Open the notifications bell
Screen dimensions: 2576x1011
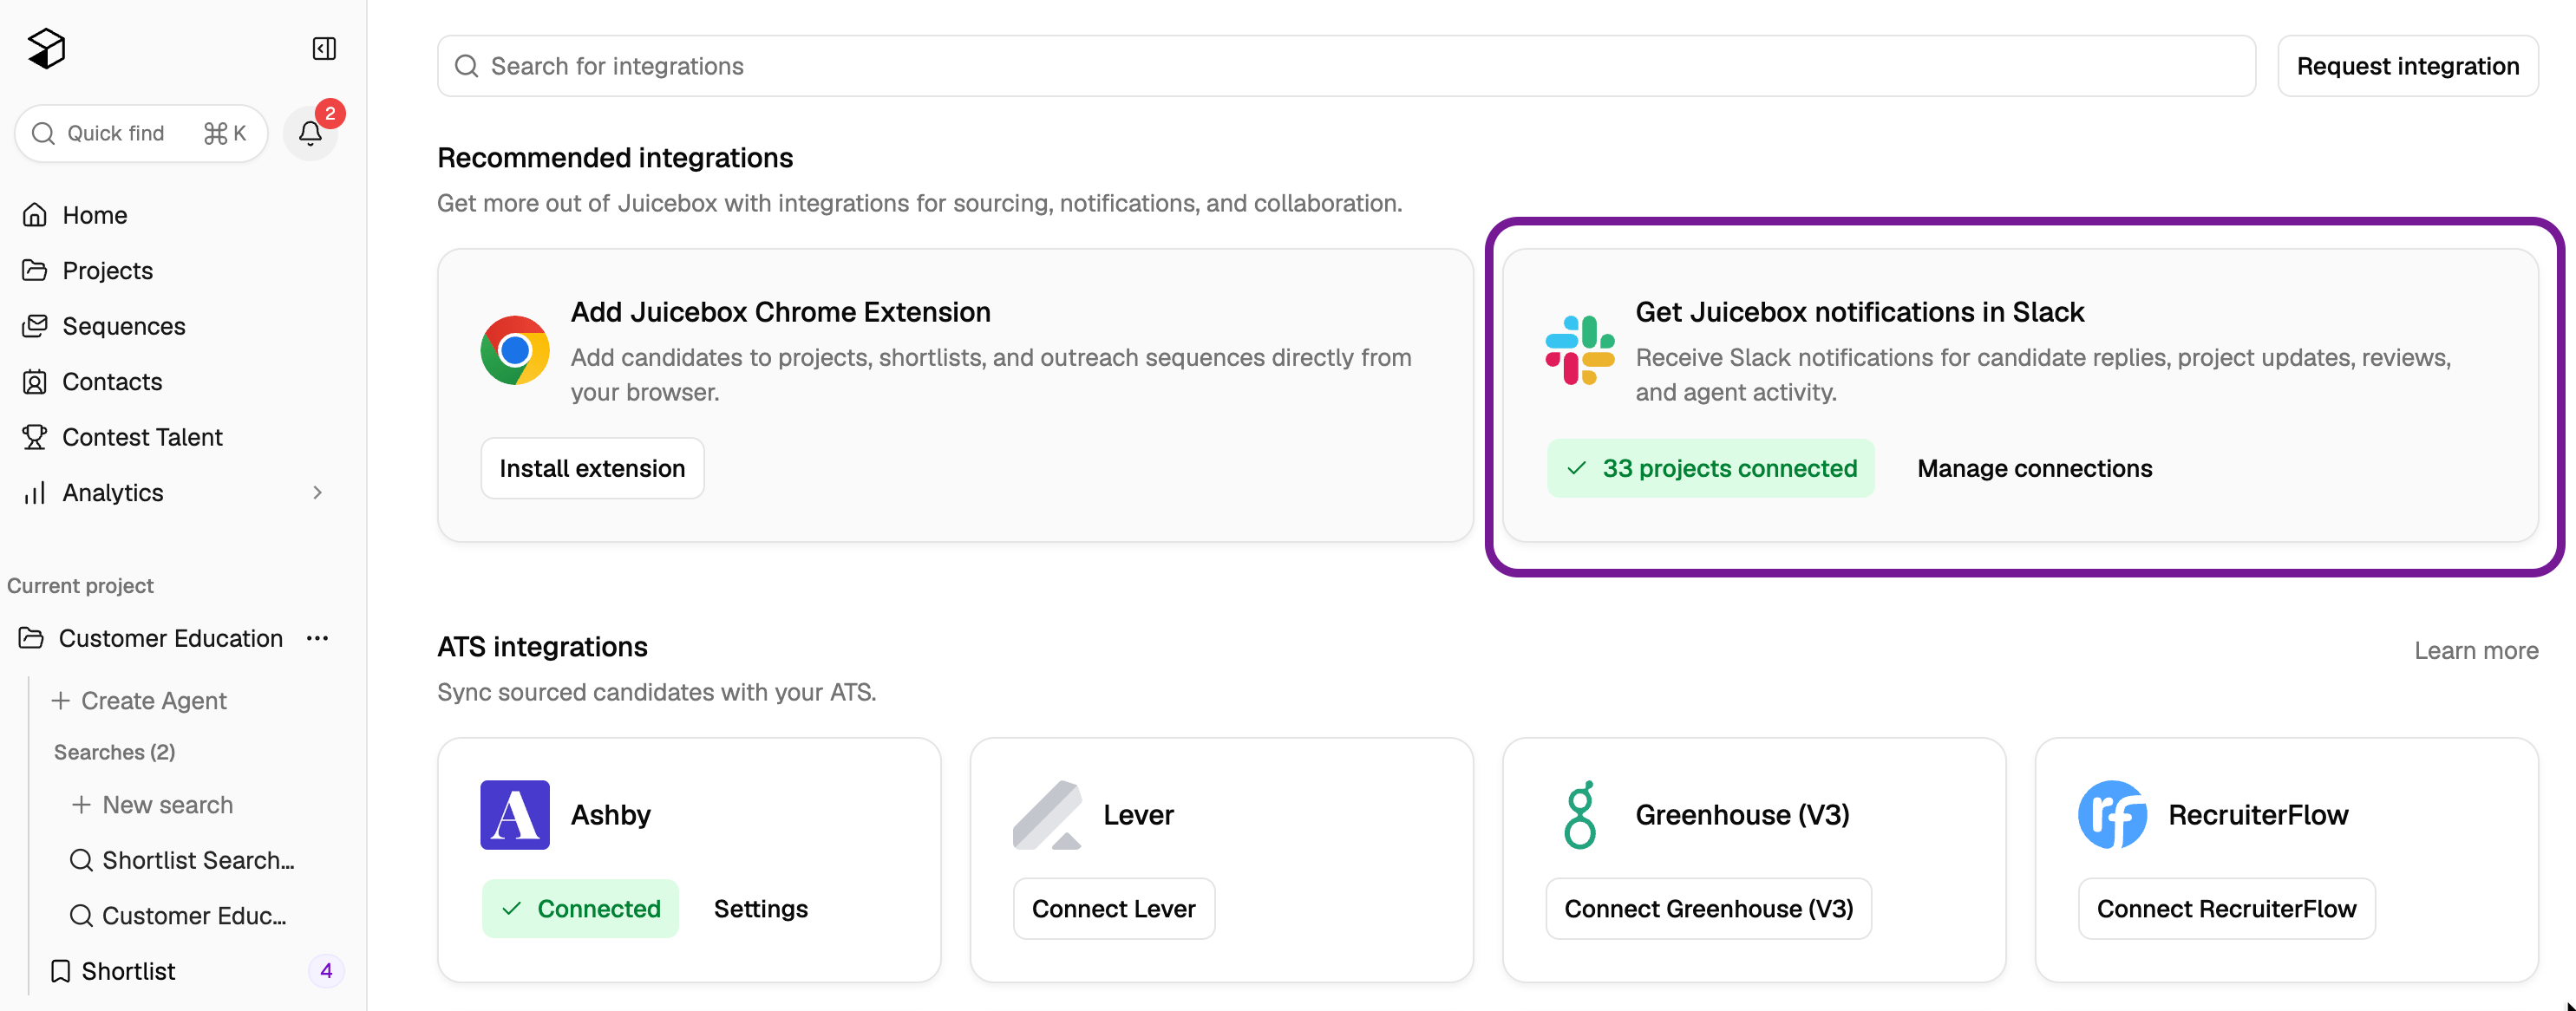[x=310, y=133]
